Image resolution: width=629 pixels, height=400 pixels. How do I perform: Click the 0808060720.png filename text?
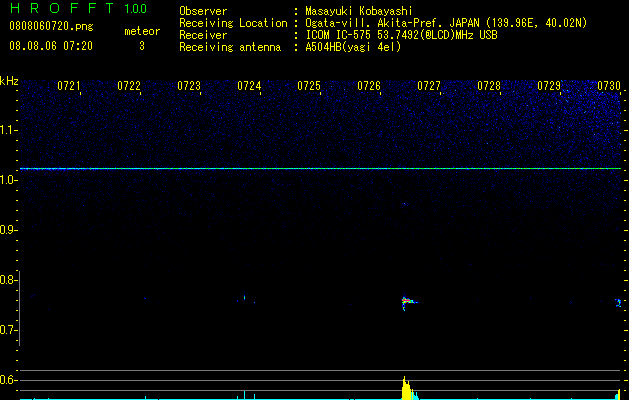pyautogui.click(x=51, y=26)
